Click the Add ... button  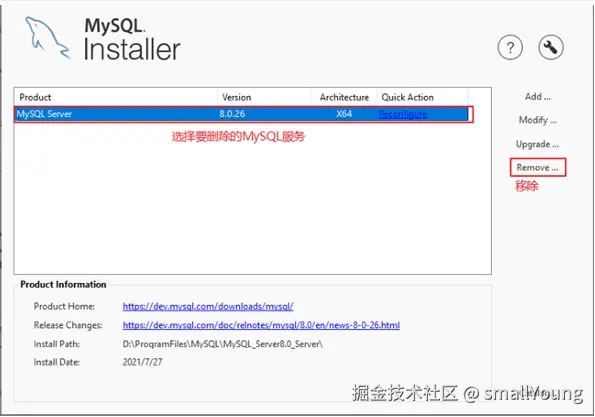[538, 97]
